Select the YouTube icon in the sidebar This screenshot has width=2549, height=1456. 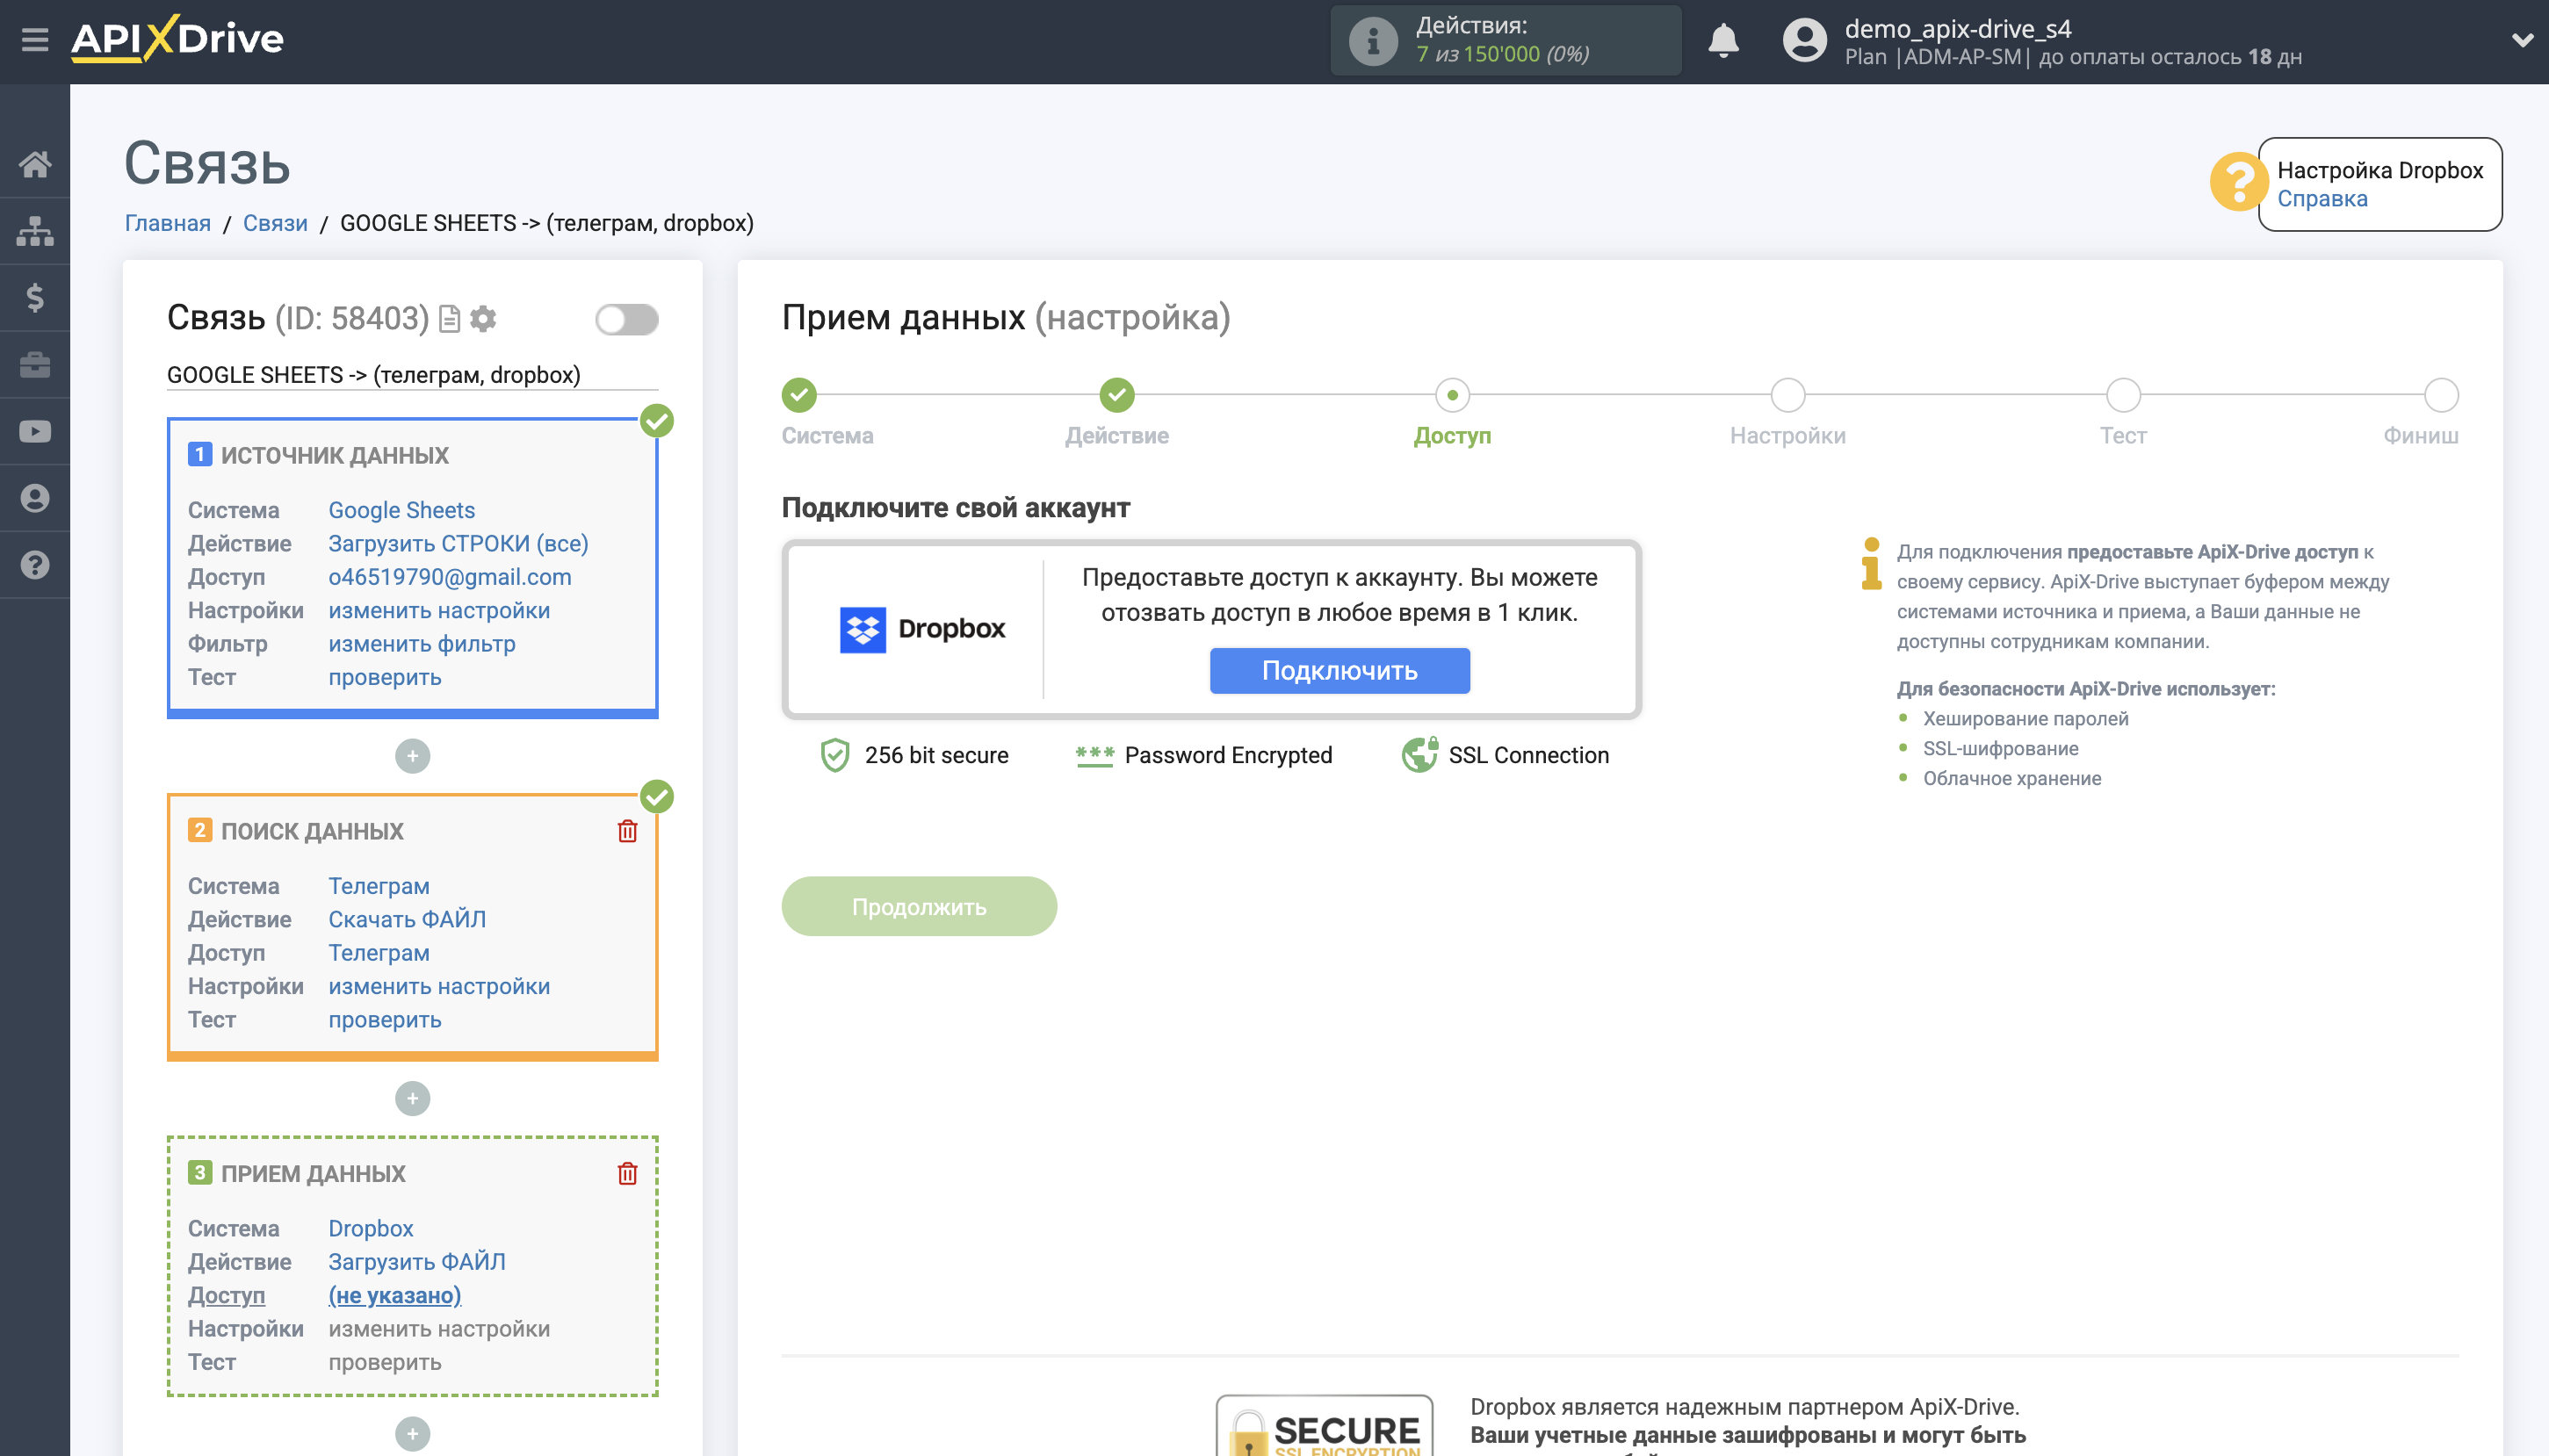pos(36,430)
